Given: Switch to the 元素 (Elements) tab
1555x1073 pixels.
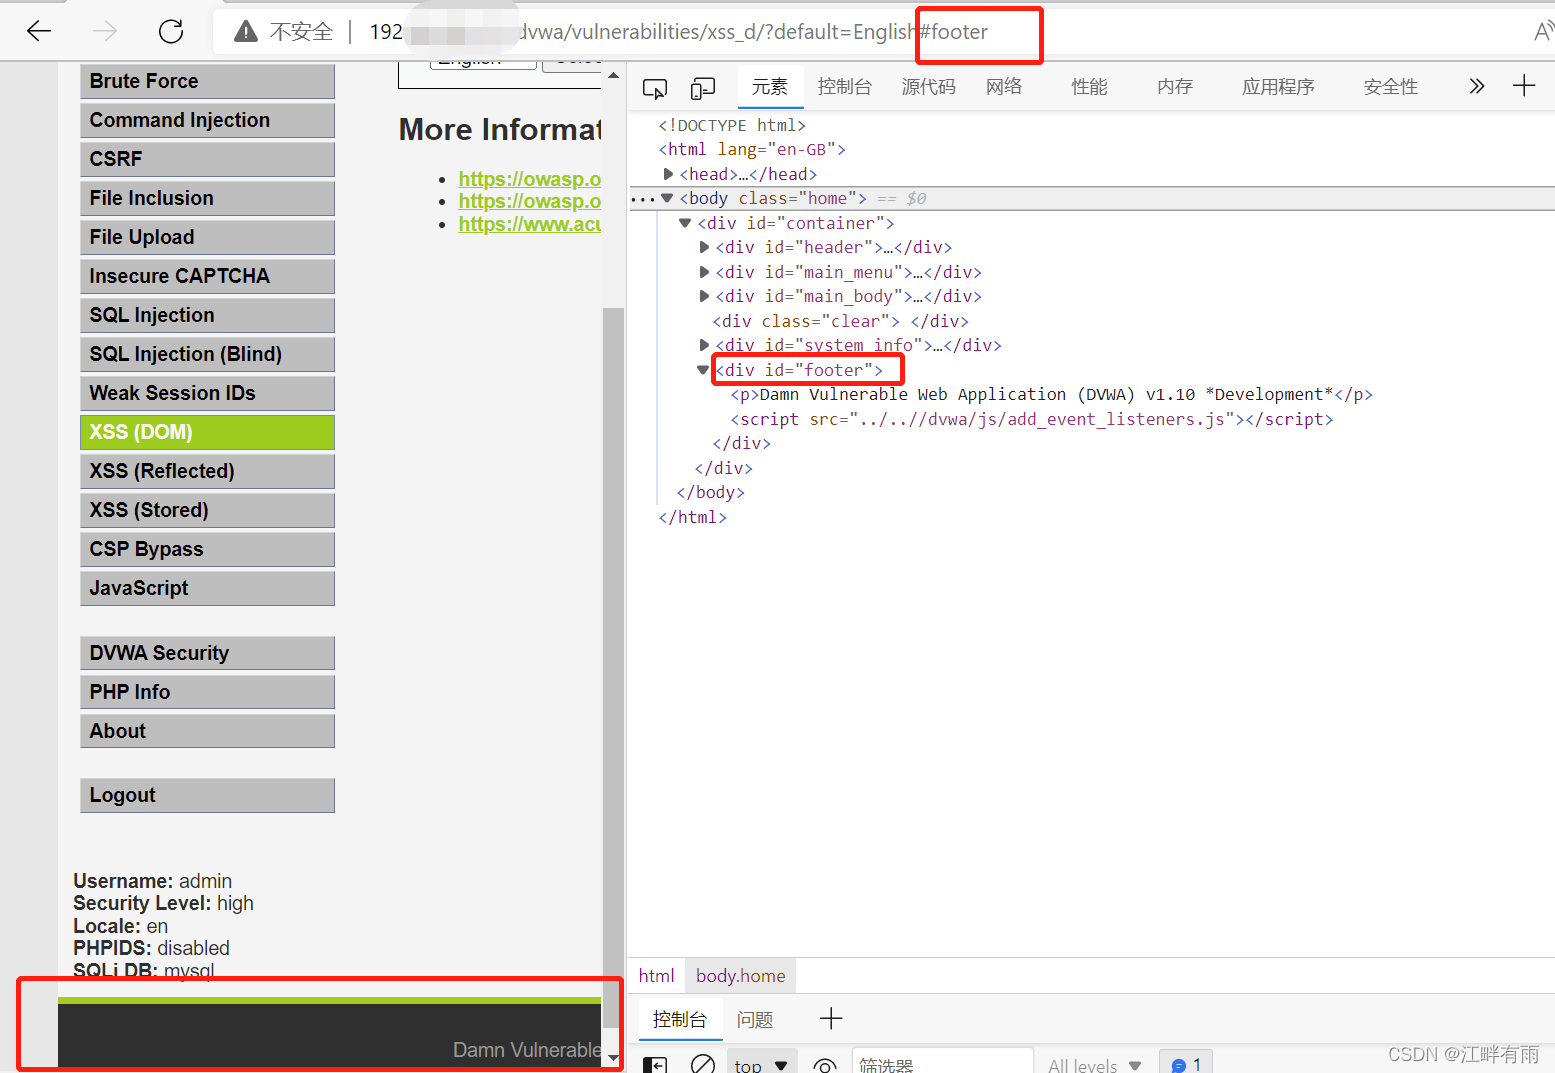Looking at the screenshot, I should tap(770, 87).
